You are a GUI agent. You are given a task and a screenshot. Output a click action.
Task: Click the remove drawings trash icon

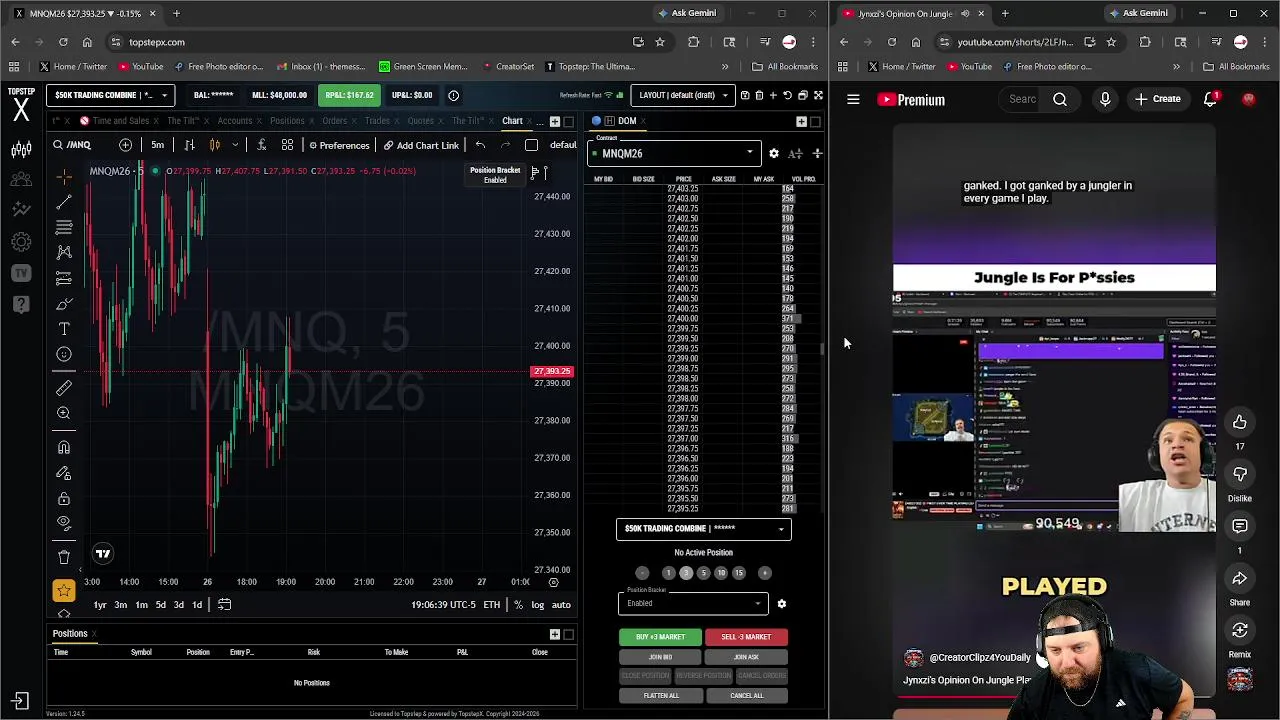(64, 556)
